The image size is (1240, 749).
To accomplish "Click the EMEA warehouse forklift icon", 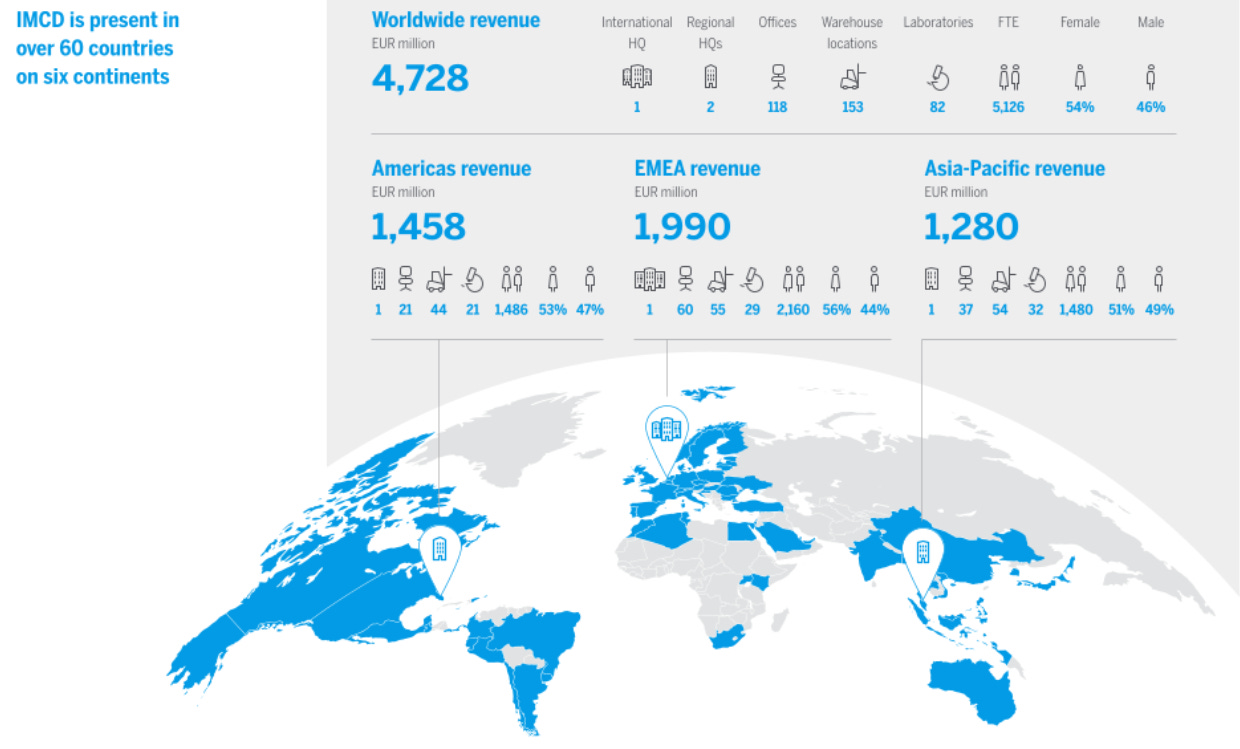I will click(x=720, y=278).
